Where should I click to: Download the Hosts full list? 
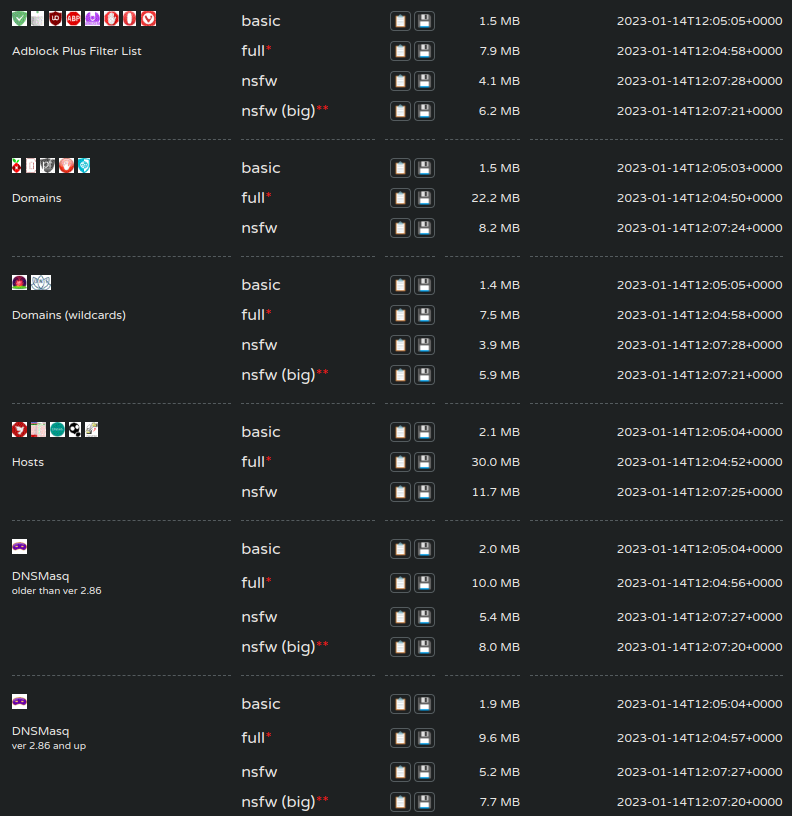425,462
